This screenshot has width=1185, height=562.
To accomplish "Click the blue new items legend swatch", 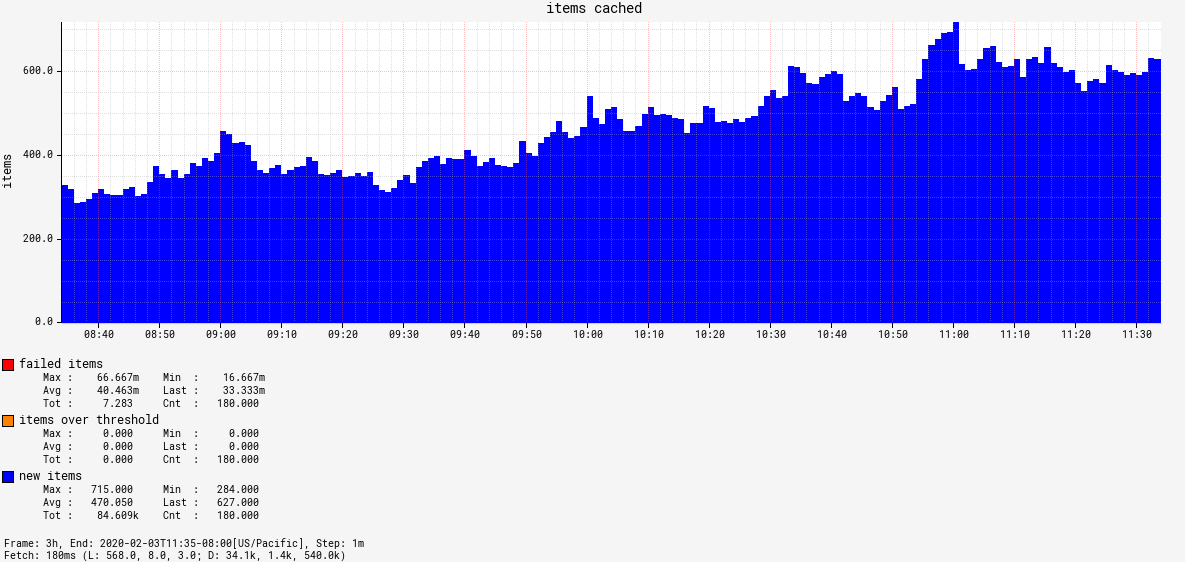I will point(8,477).
